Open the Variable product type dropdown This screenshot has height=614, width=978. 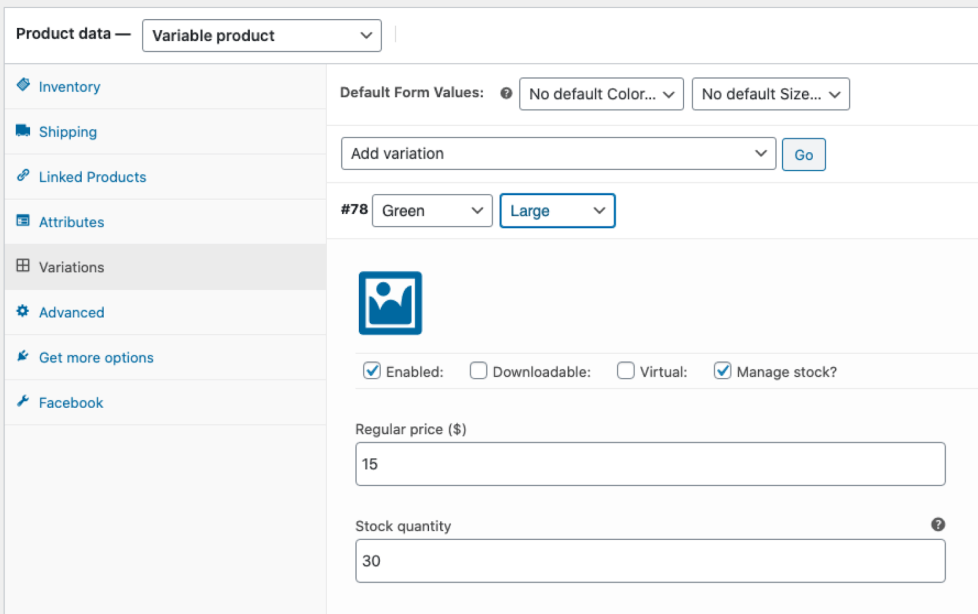pos(261,36)
